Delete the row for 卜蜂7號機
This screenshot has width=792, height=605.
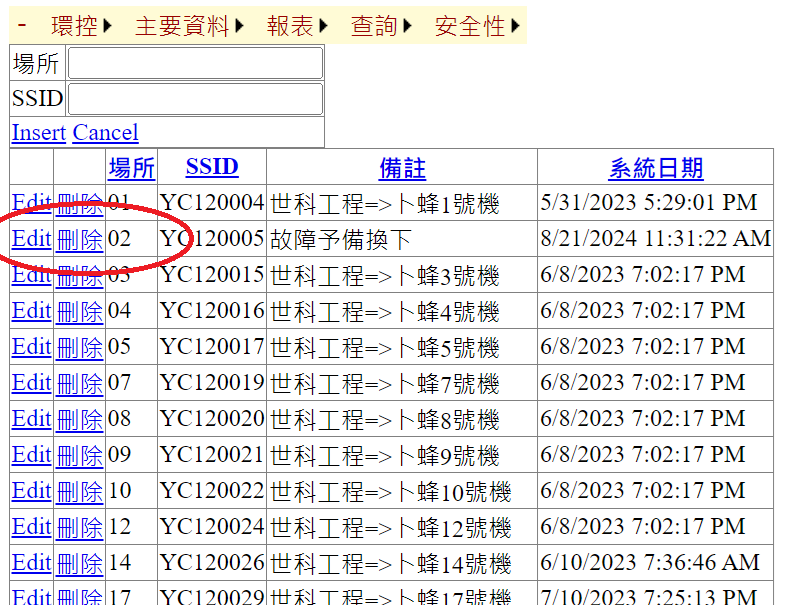[79, 383]
